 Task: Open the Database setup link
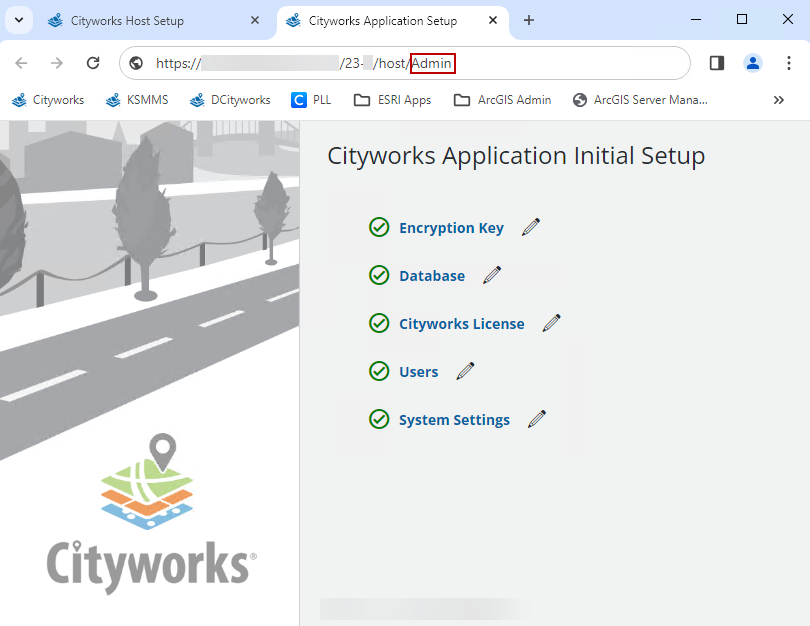pos(432,276)
